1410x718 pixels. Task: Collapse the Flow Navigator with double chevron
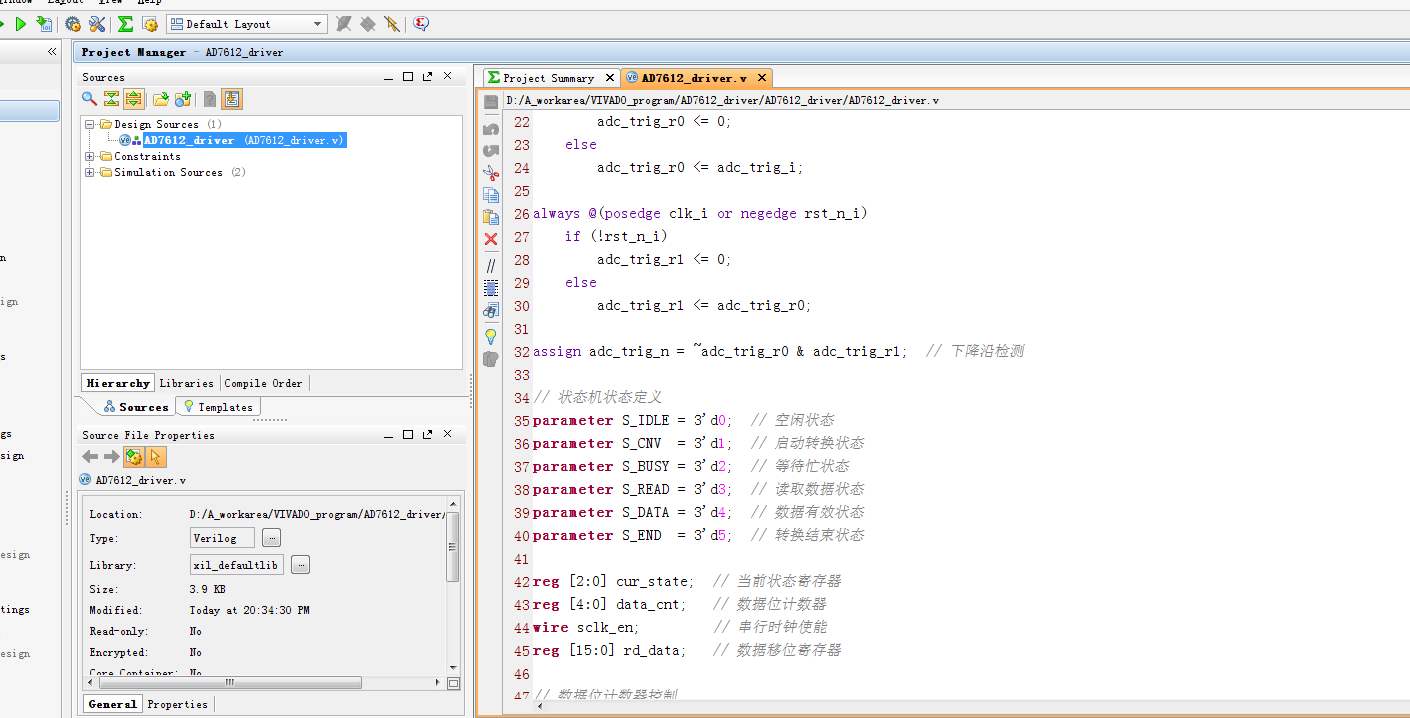coord(52,51)
